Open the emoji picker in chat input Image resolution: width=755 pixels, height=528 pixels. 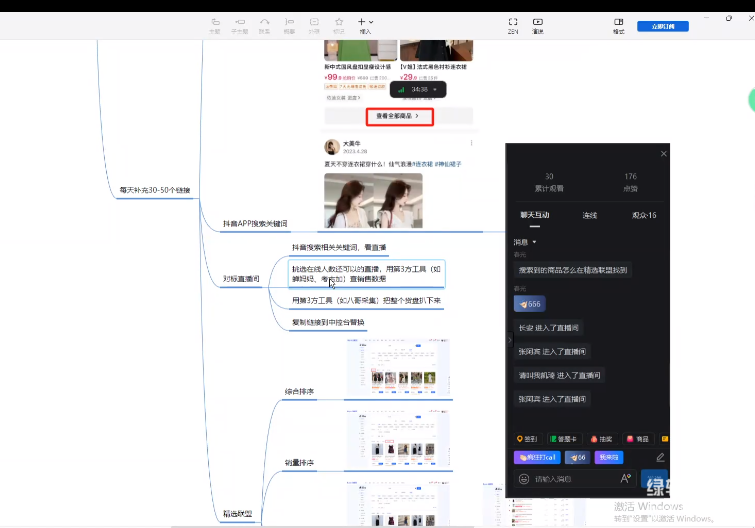click(x=523, y=479)
